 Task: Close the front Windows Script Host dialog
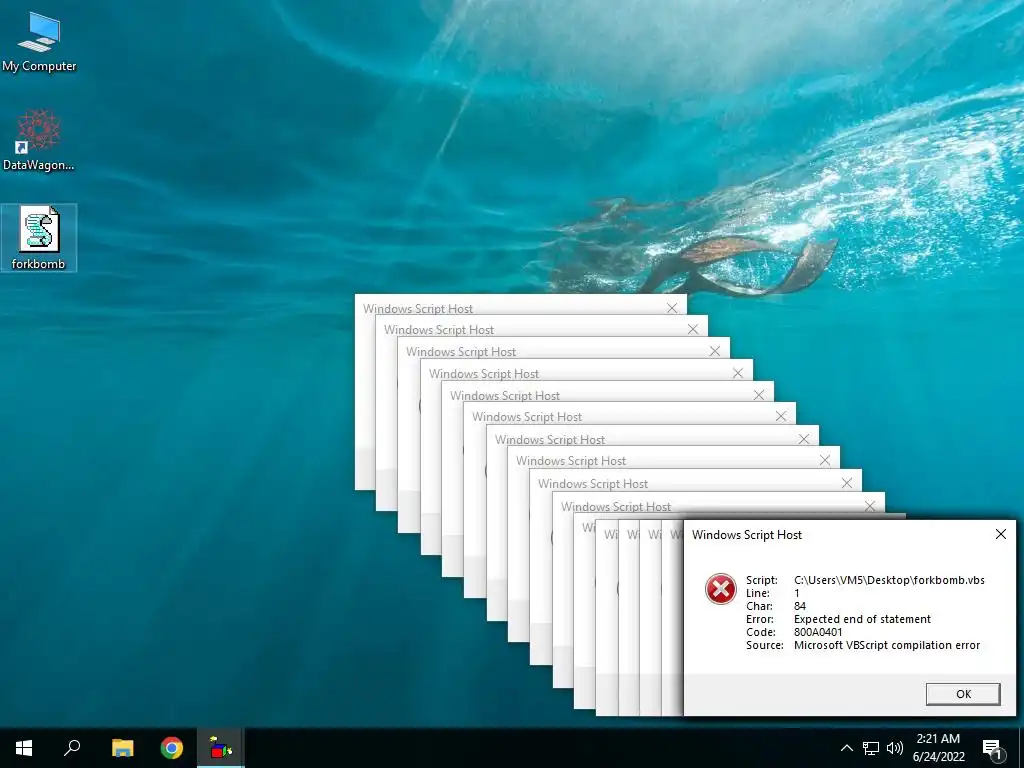pos(1000,534)
